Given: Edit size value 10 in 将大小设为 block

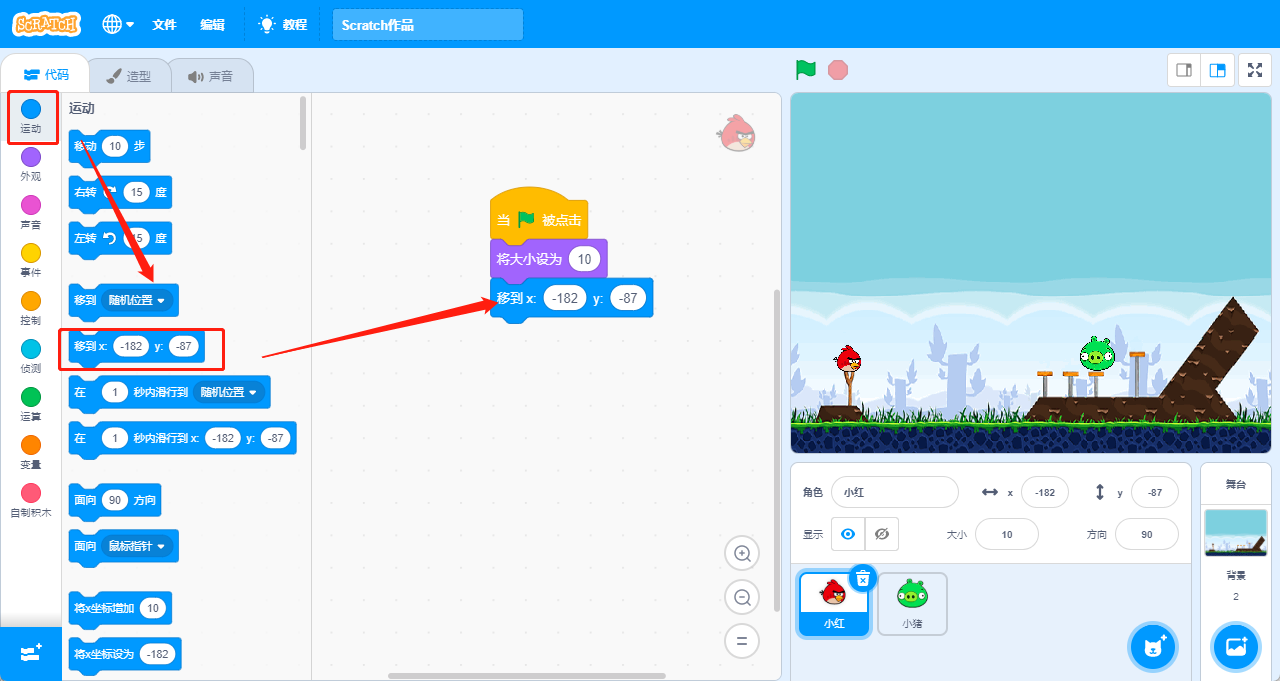Looking at the screenshot, I should tap(585, 259).
